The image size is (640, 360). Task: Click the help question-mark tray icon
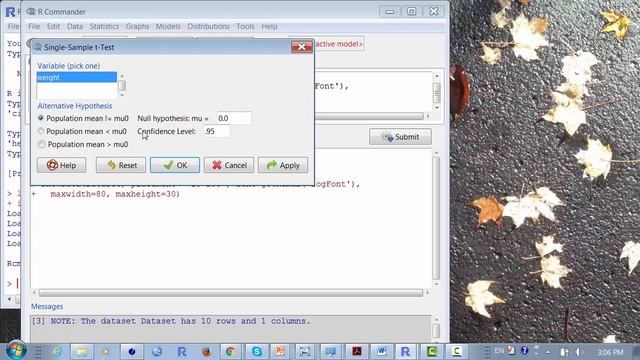pos(524,350)
